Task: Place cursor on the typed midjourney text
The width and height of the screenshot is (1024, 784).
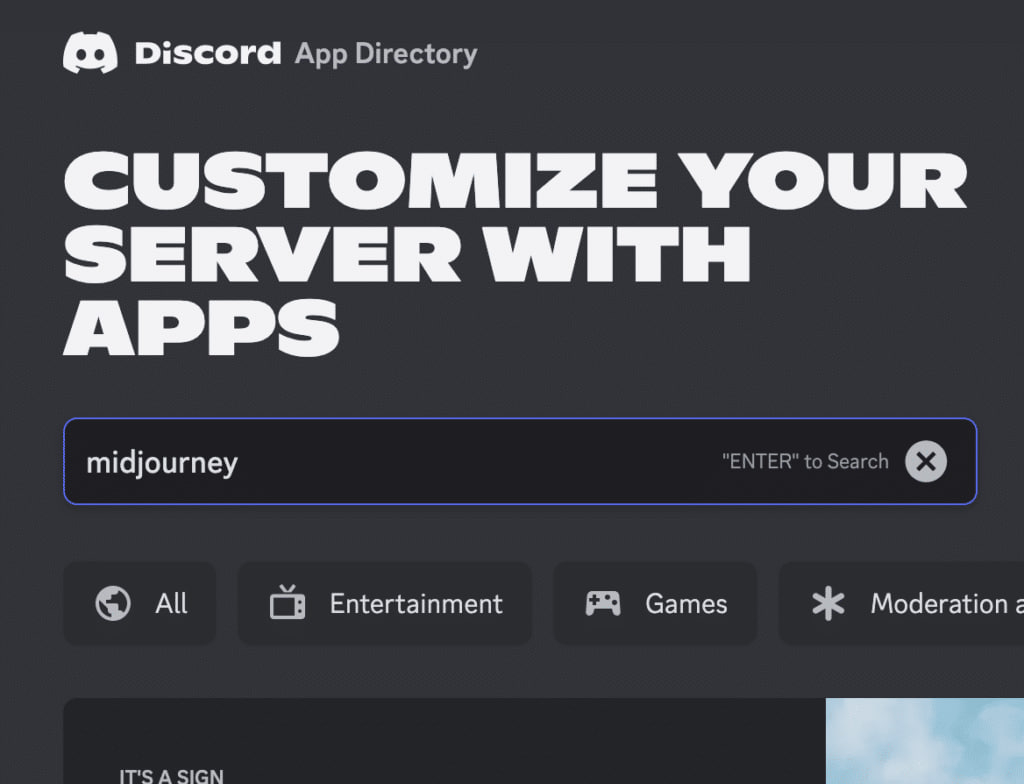Action: (162, 463)
